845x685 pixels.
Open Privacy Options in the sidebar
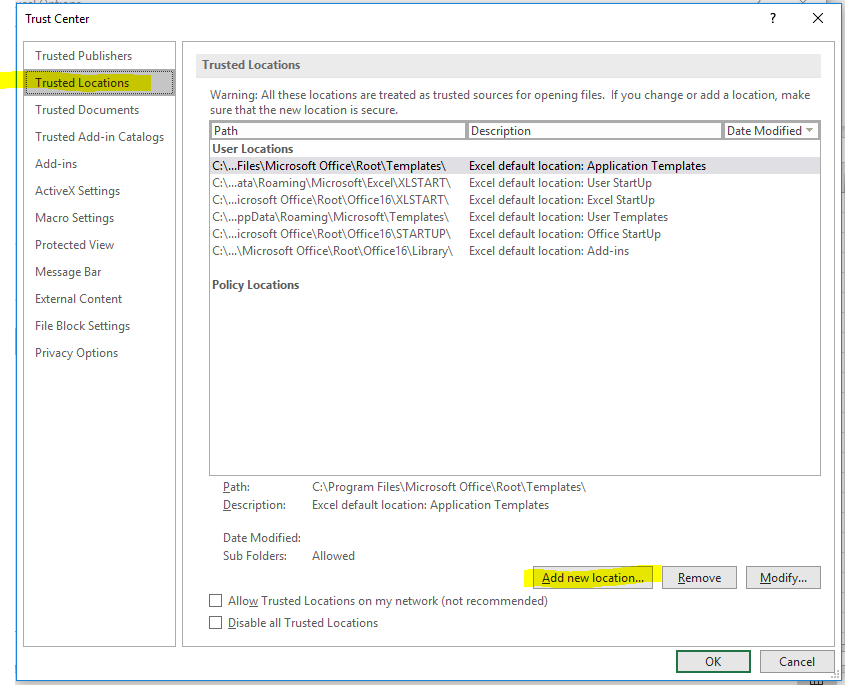(76, 353)
